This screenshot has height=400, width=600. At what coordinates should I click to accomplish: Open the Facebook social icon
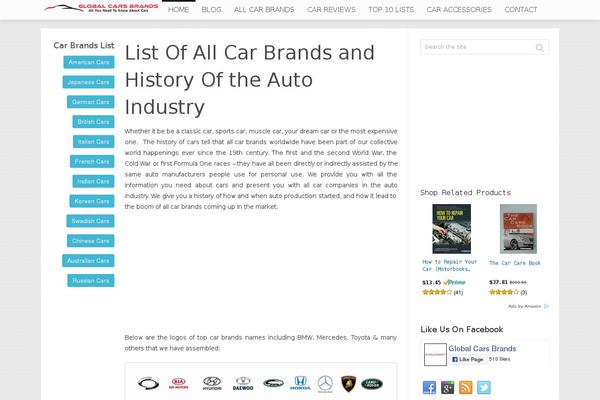click(429, 387)
